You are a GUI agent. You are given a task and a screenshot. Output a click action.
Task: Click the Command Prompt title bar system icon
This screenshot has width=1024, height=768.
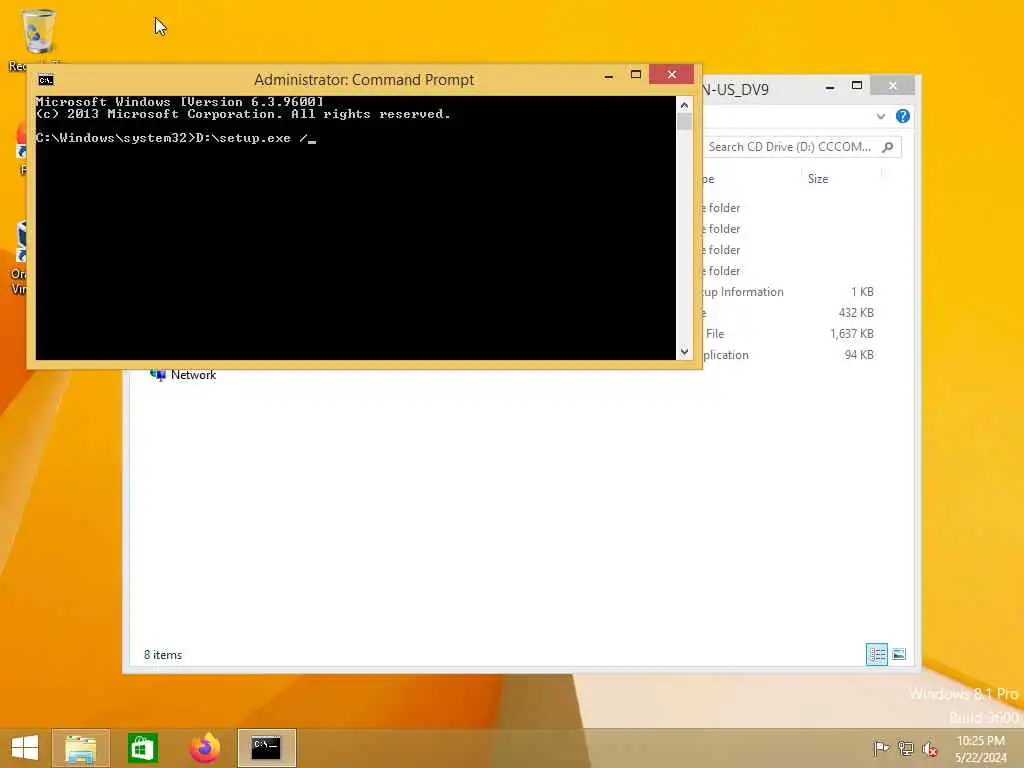coord(46,80)
